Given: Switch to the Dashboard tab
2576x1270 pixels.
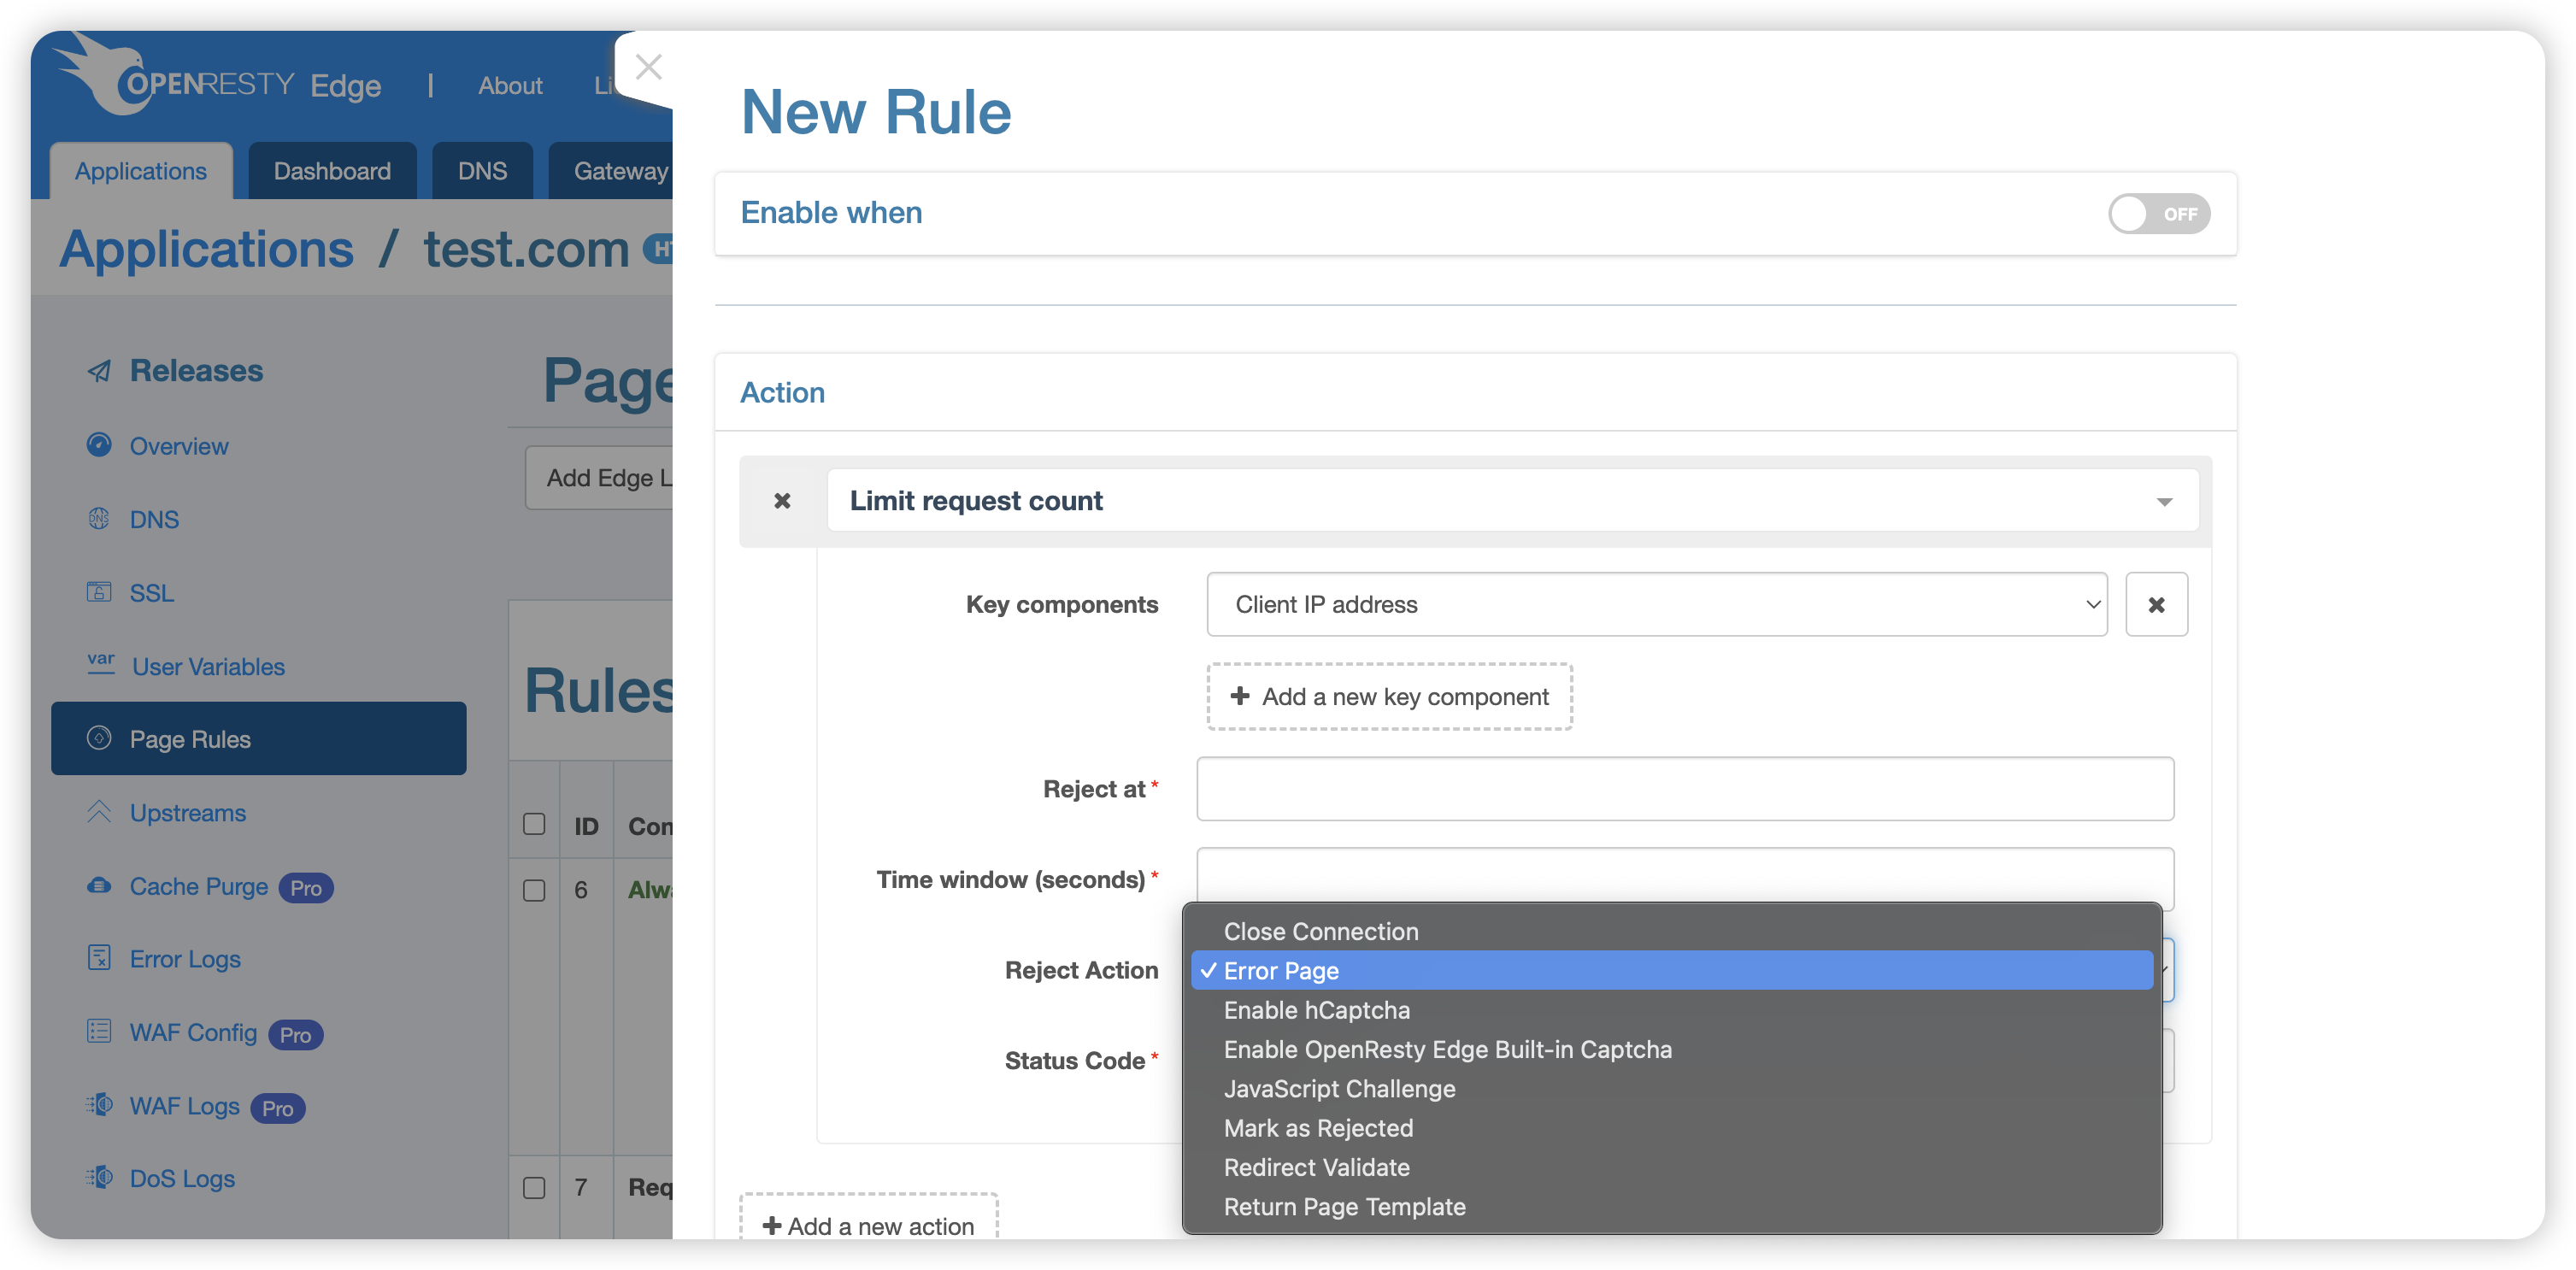Looking at the screenshot, I should tap(328, 169).
